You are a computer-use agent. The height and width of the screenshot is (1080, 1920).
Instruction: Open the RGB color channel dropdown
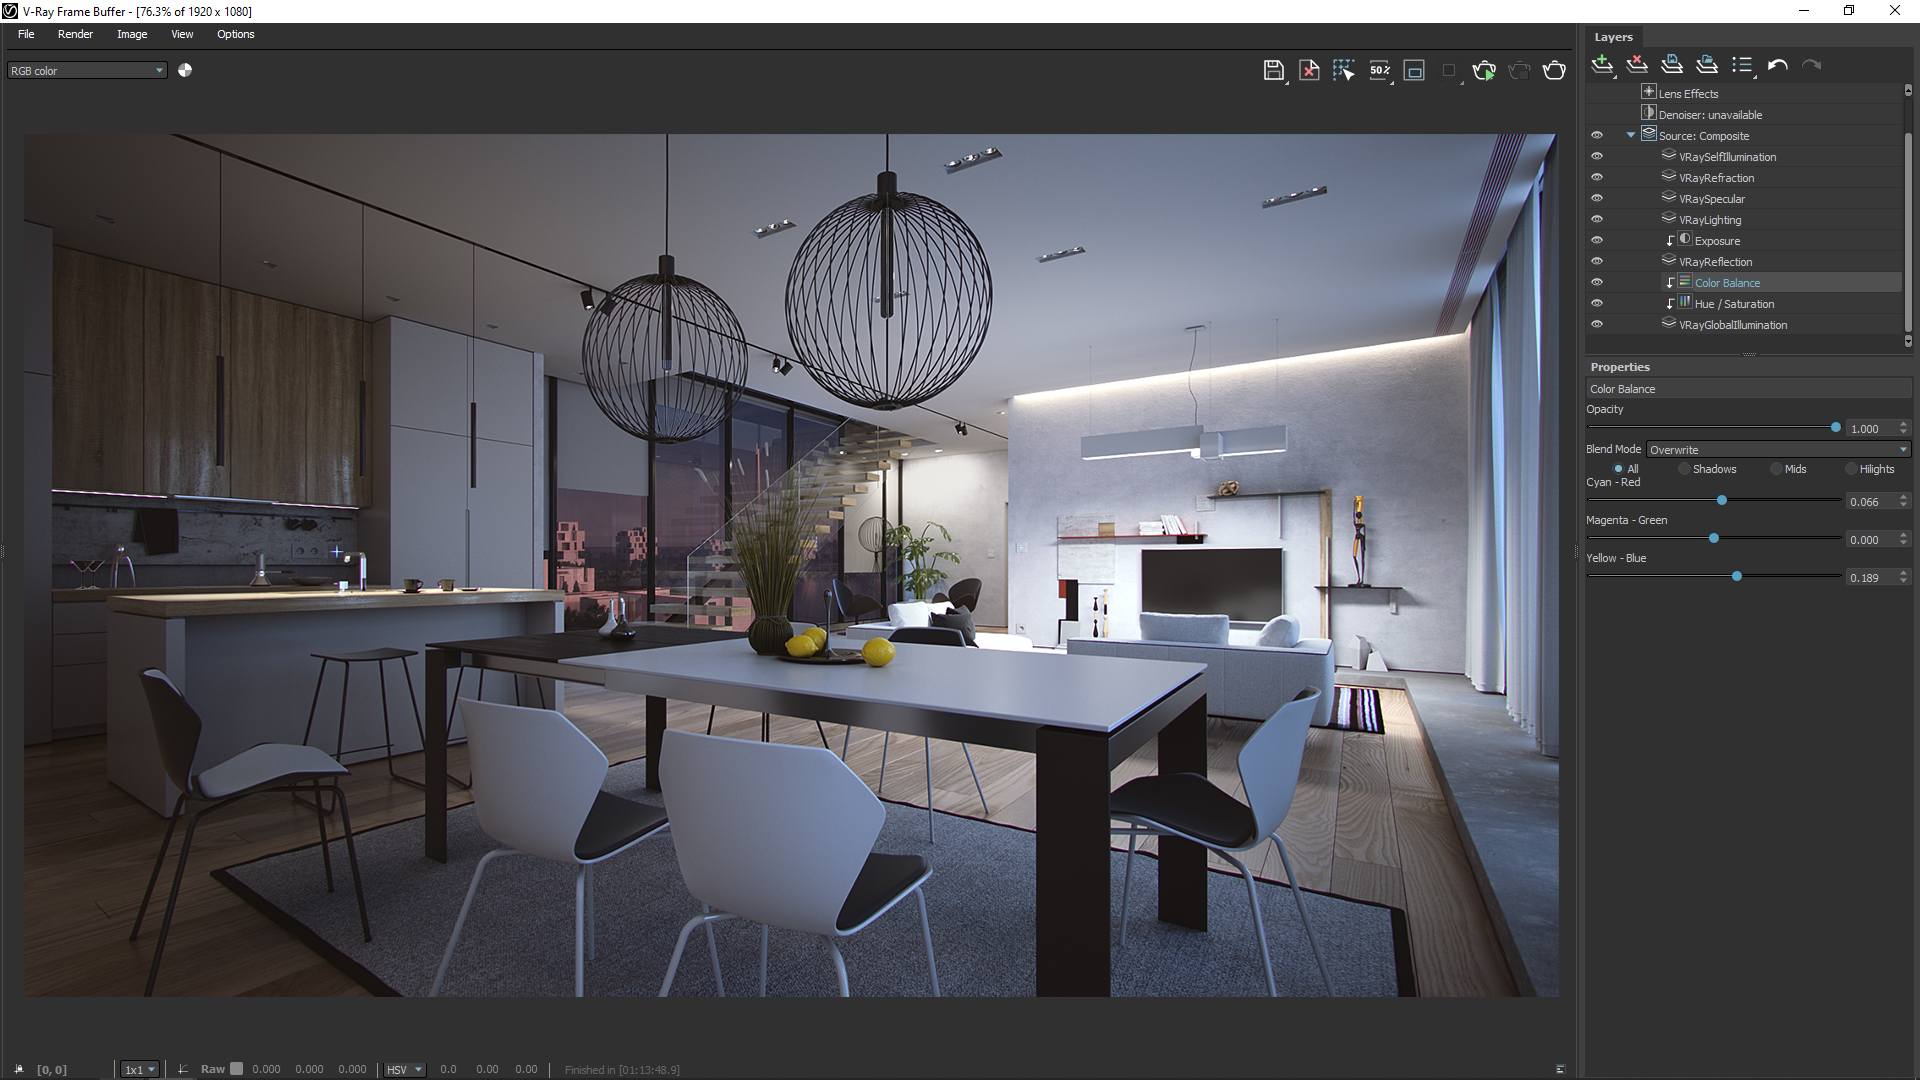(x=87, y=71)
